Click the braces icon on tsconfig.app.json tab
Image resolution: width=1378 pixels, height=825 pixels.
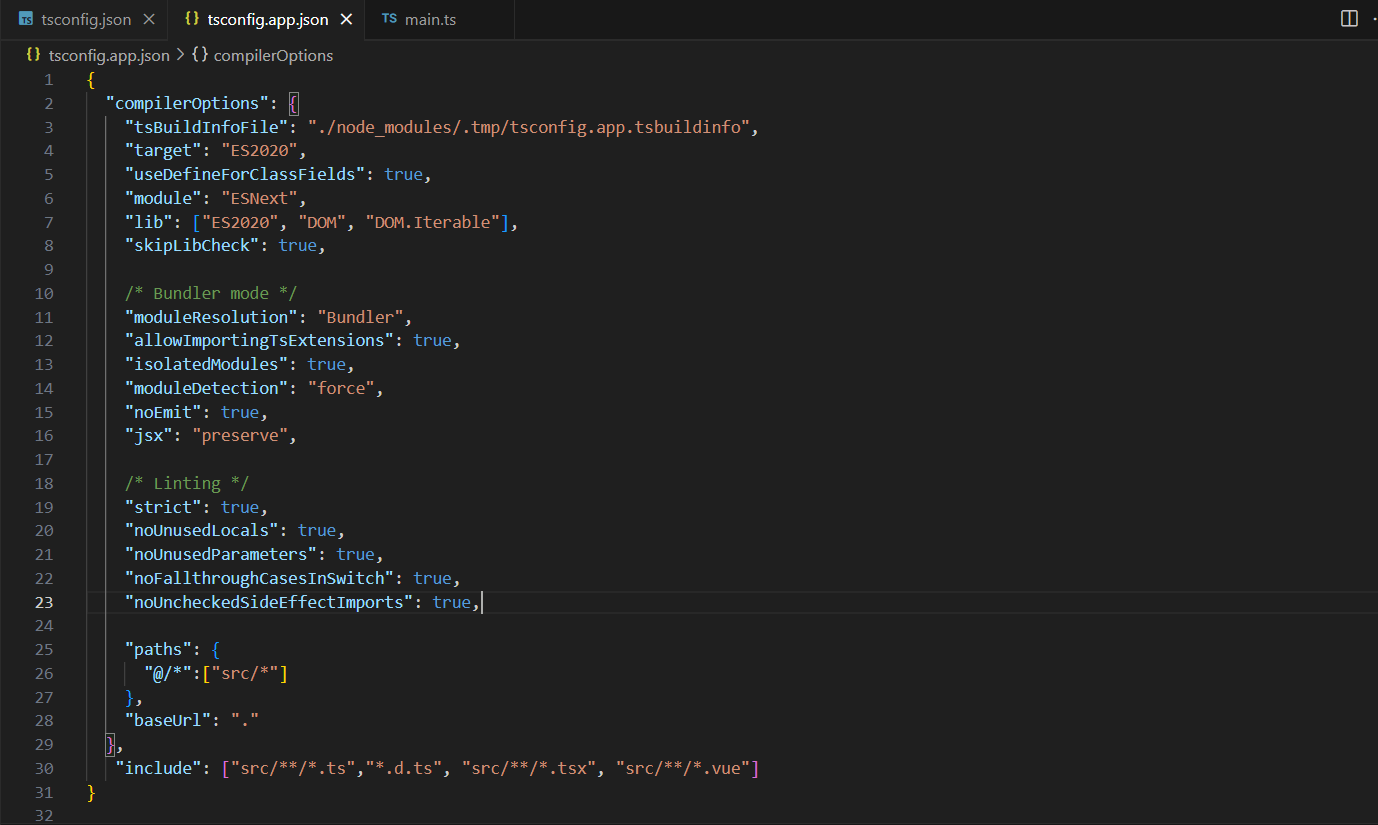click(191, 19)
